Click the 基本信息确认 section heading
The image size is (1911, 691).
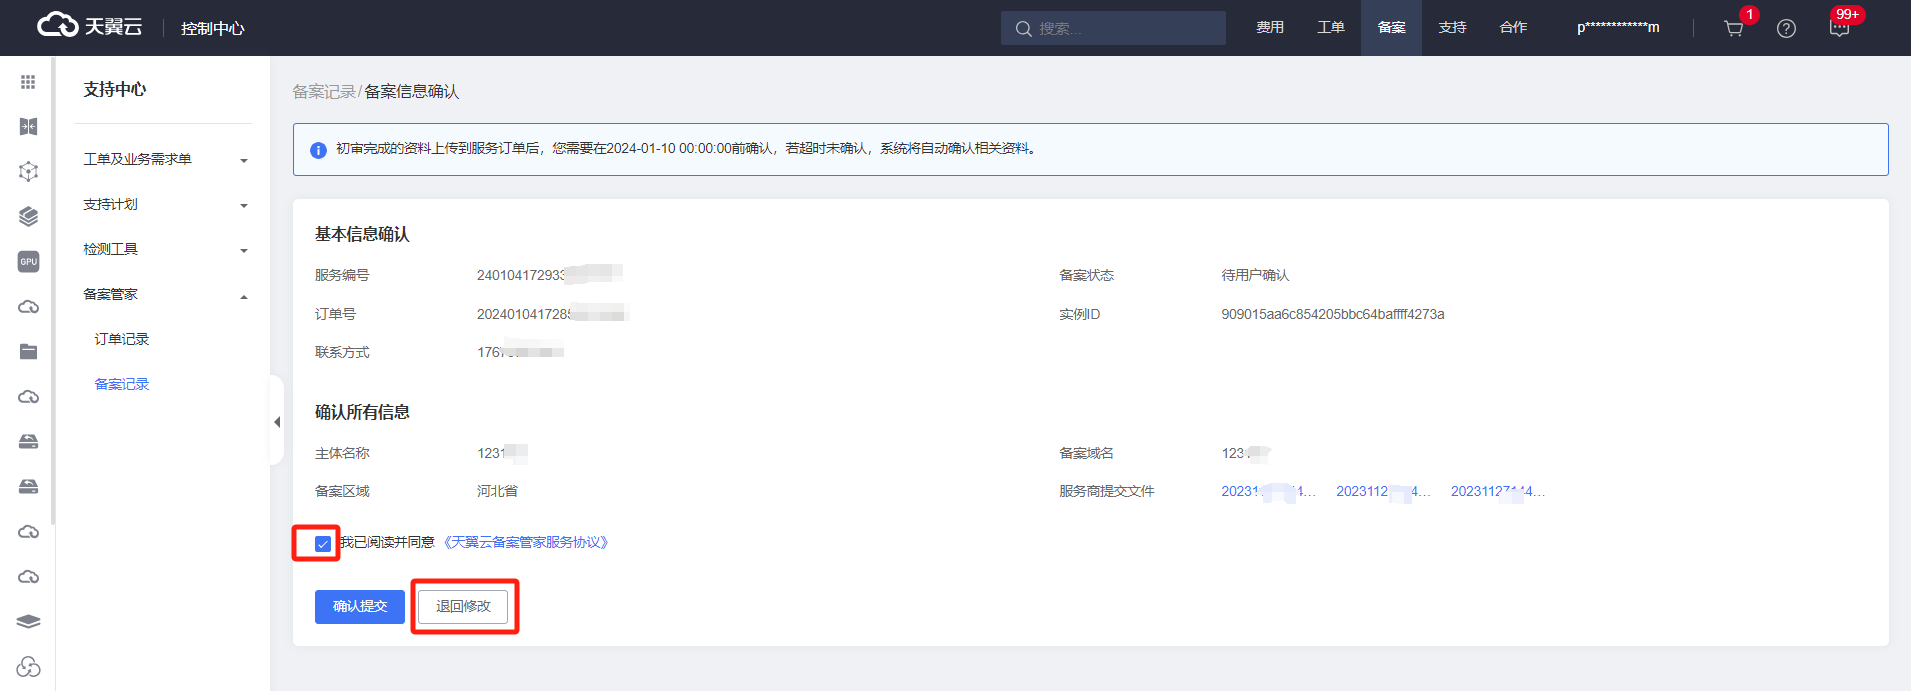362,235
